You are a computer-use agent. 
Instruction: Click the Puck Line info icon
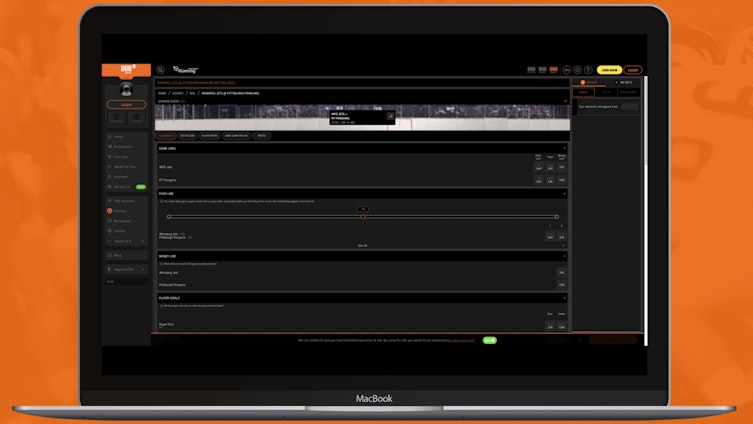point(161,201)
